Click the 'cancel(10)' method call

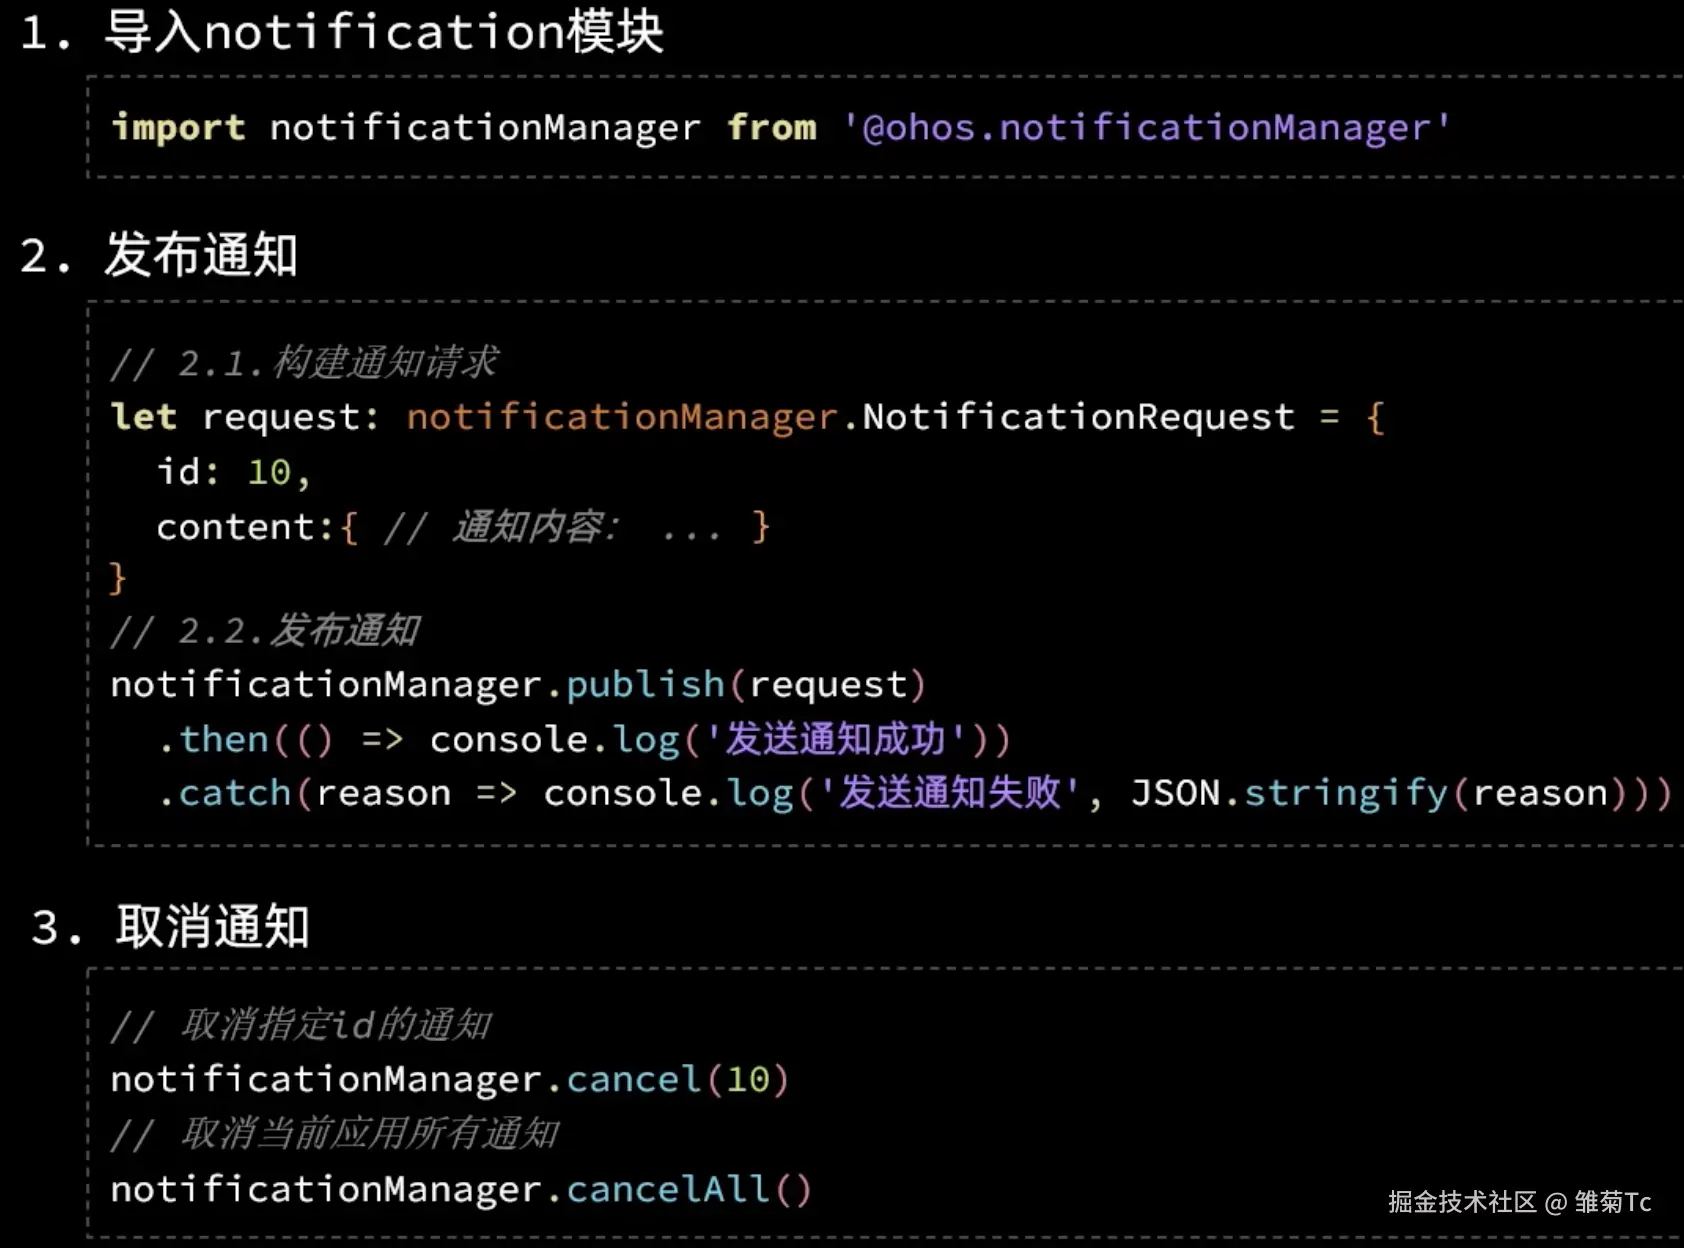tap(677, 1080)
